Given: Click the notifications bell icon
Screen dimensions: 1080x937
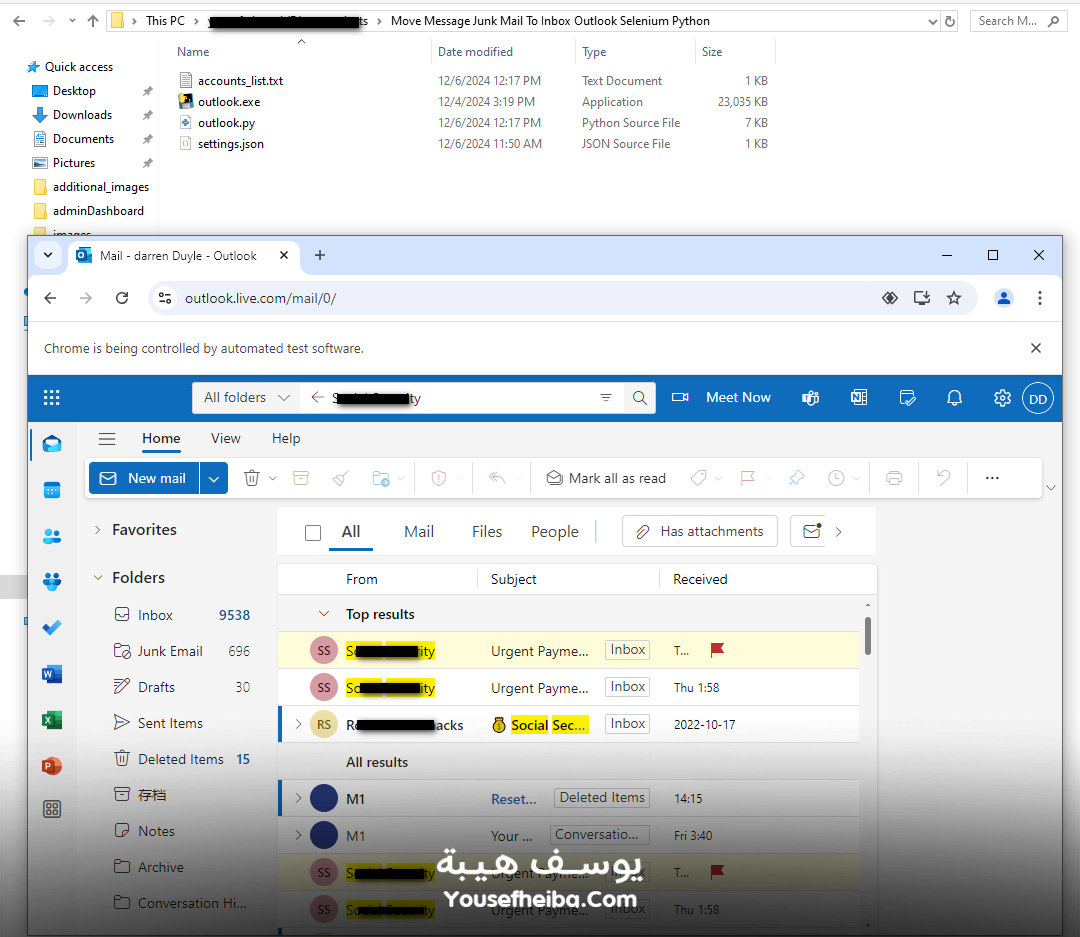Looking at the screenshot, I should (x=954, y=397).
